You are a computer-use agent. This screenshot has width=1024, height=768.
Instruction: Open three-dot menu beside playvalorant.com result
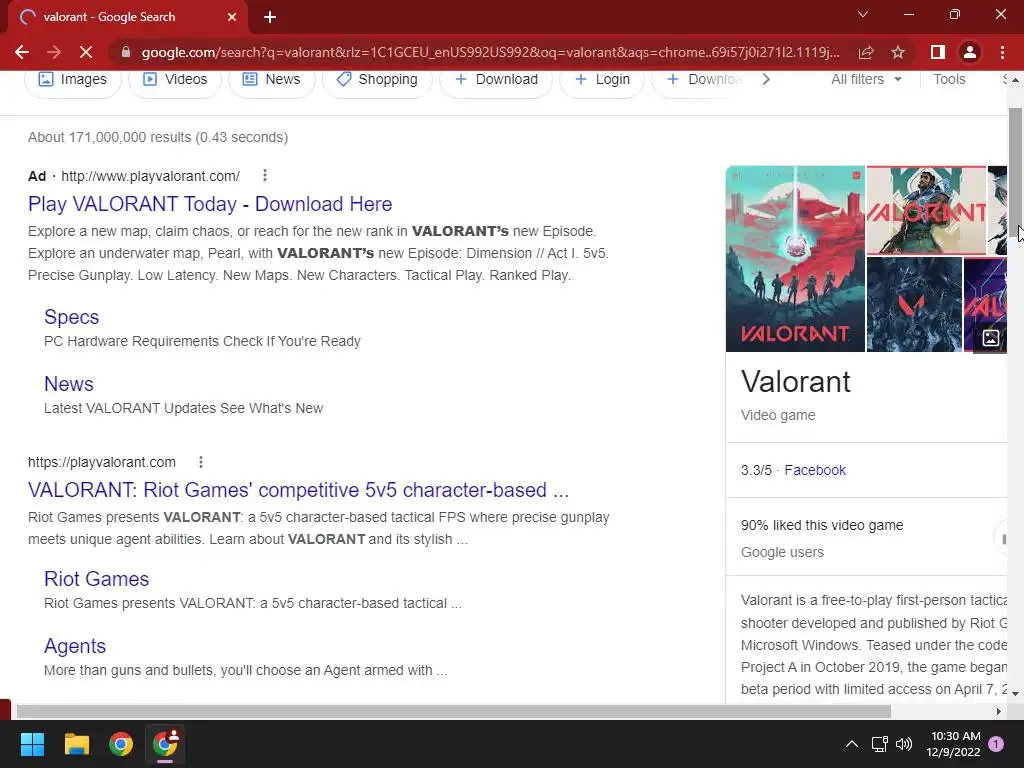[x=200, y=462]
